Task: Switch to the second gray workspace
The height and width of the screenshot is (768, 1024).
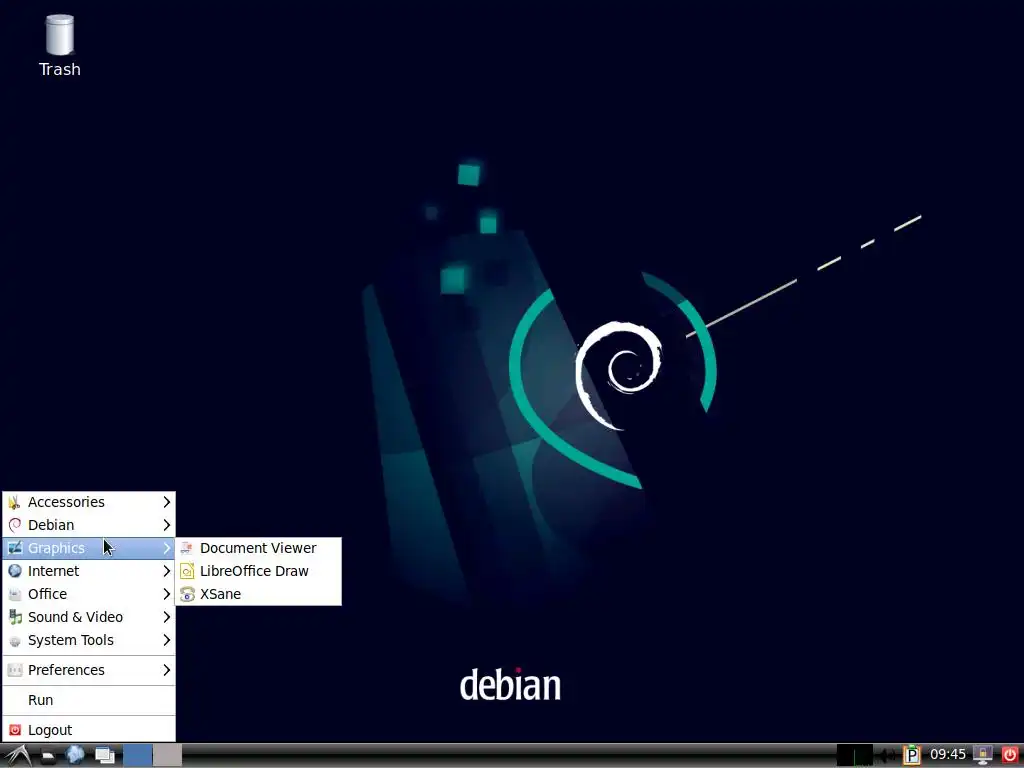Action: [x=167, y=756]
